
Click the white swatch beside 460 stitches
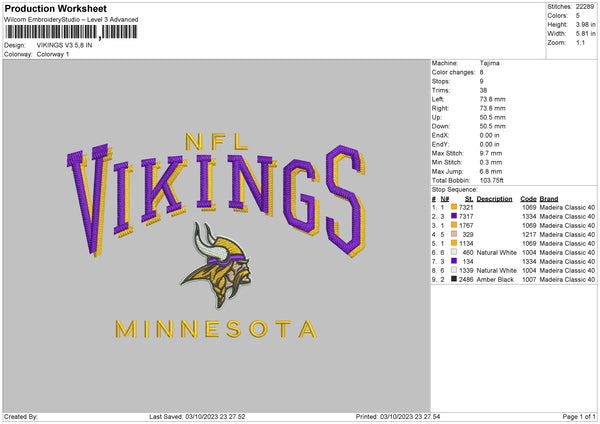point(454,252)
